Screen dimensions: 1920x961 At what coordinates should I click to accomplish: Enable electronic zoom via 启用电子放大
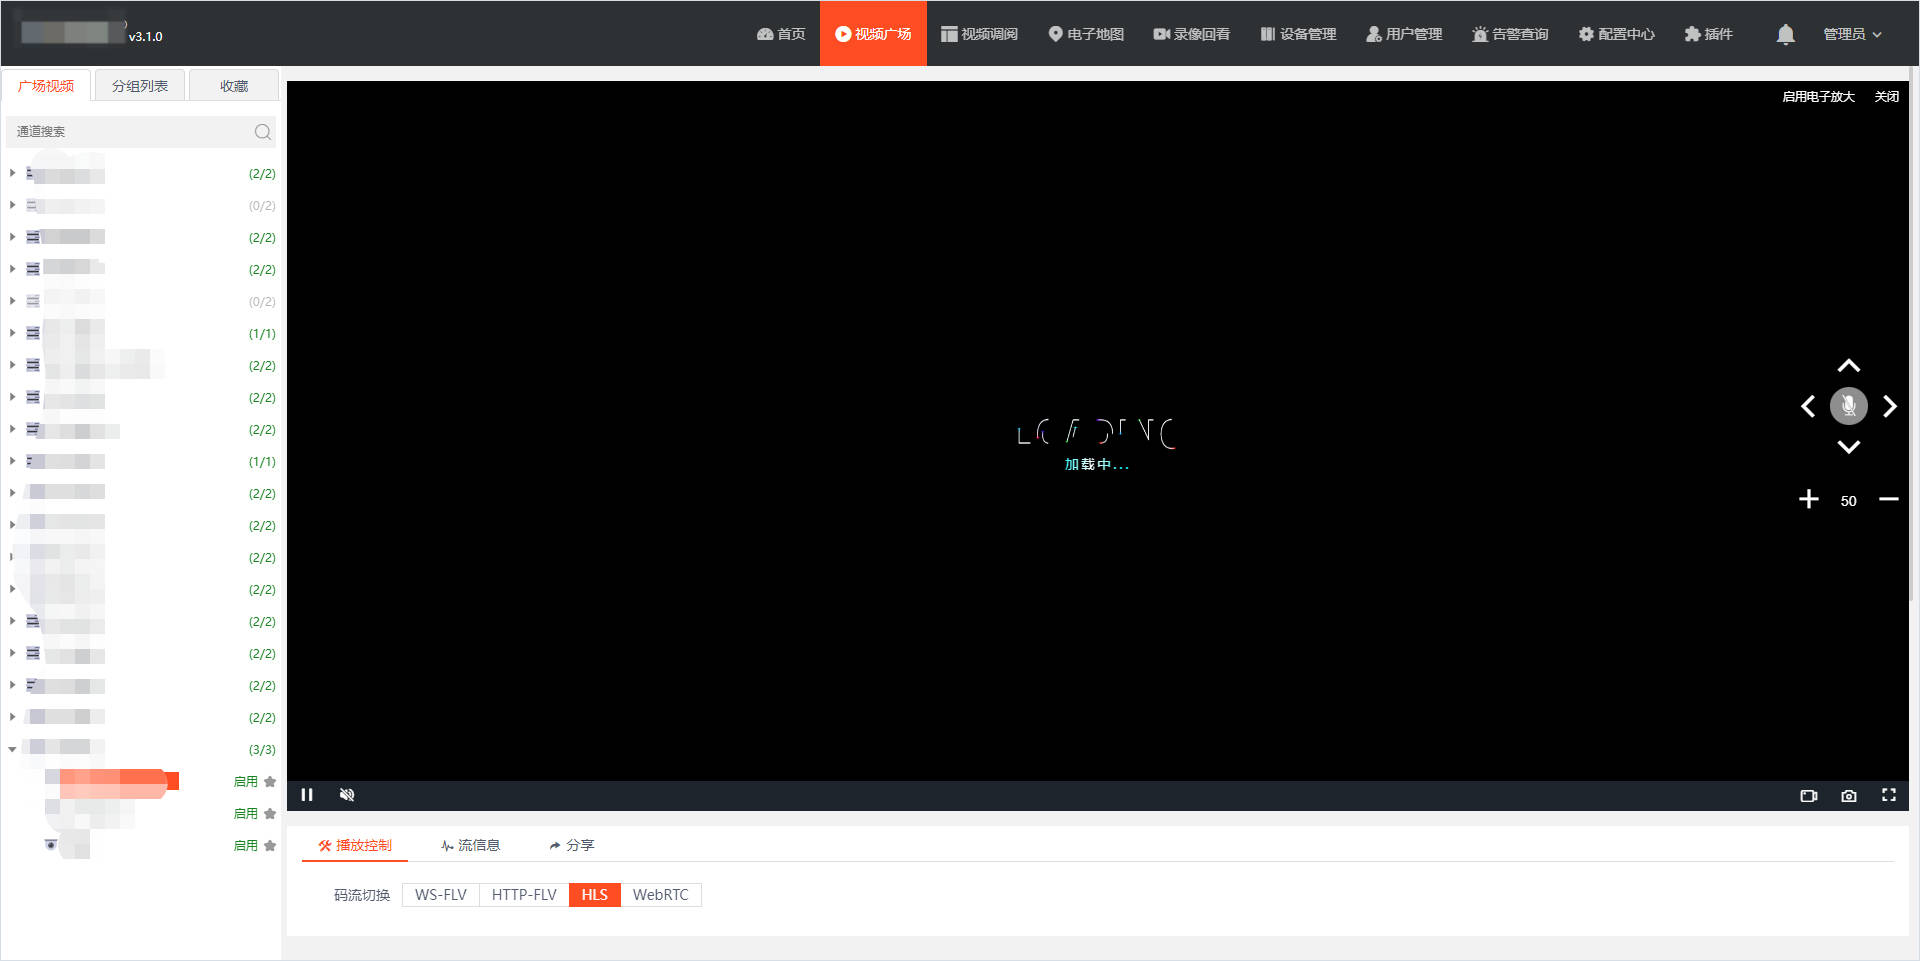pyautogui.click(x=1818, y=97)
